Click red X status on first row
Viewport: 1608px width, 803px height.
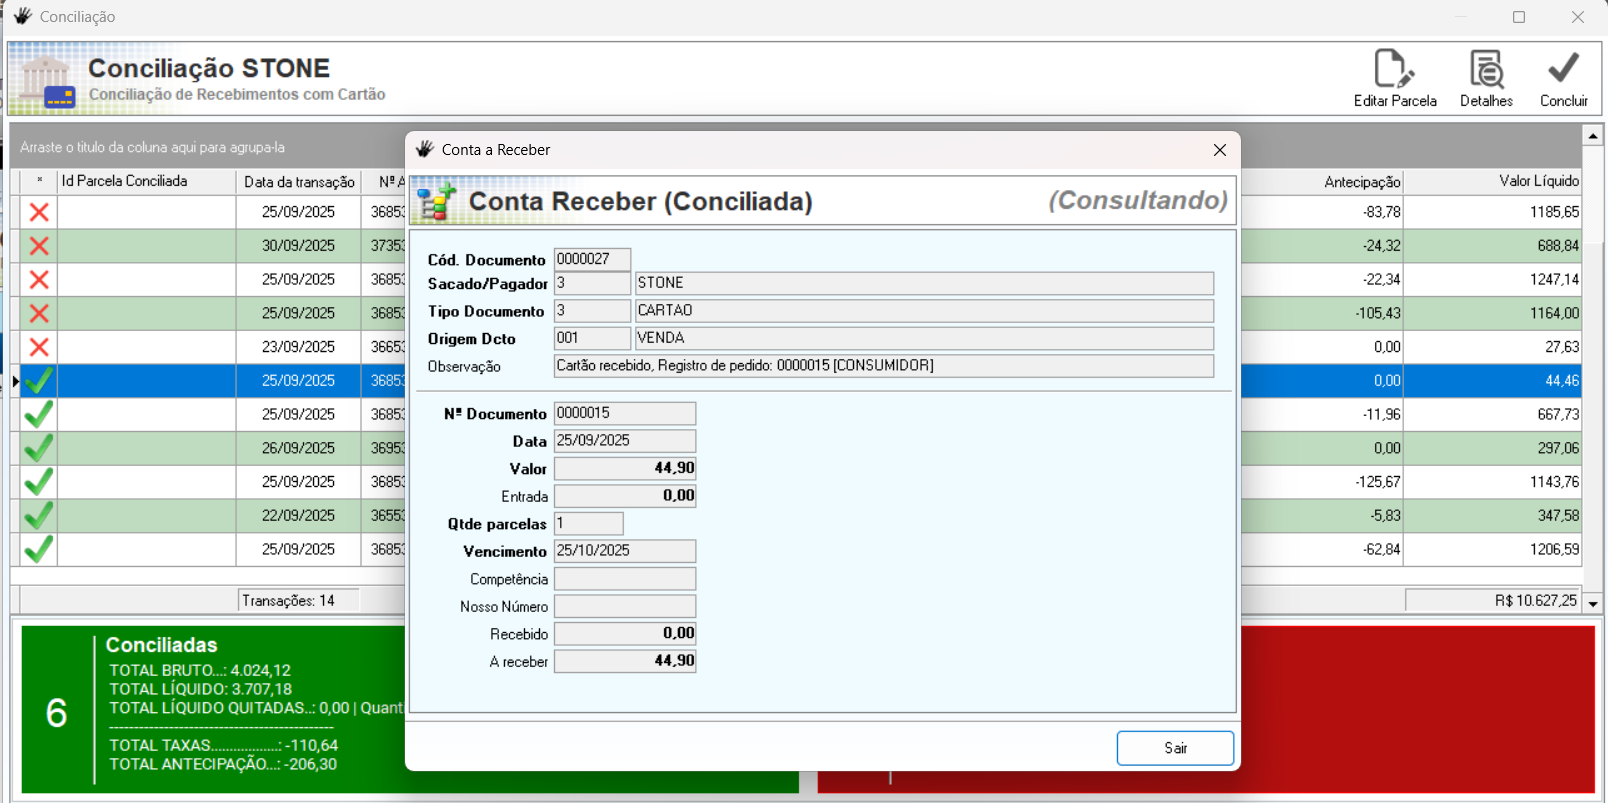[39, 212]
